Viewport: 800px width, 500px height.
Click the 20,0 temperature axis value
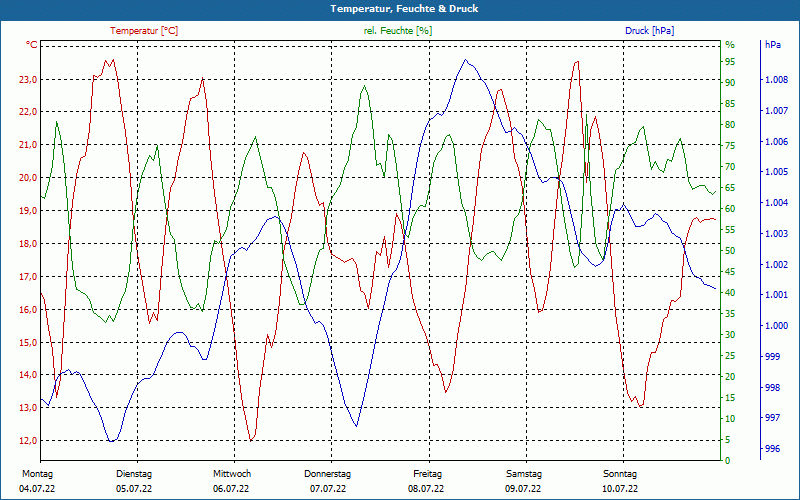tap(28, 178)
